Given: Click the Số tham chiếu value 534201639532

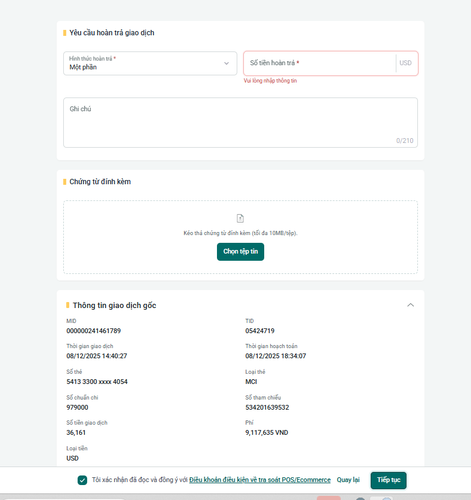Looking at the screenshot, I should [x=267, y=407].
